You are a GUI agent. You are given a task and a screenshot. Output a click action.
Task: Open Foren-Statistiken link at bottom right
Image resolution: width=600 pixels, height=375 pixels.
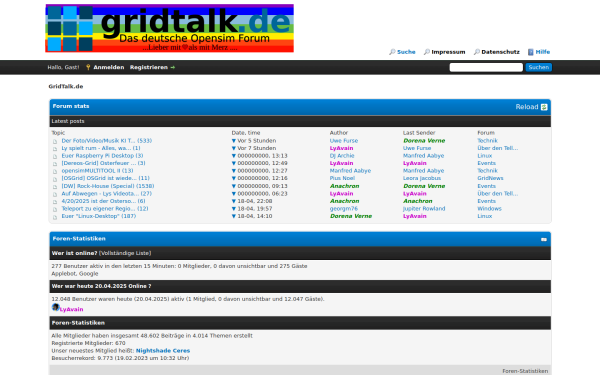[525, 371]
